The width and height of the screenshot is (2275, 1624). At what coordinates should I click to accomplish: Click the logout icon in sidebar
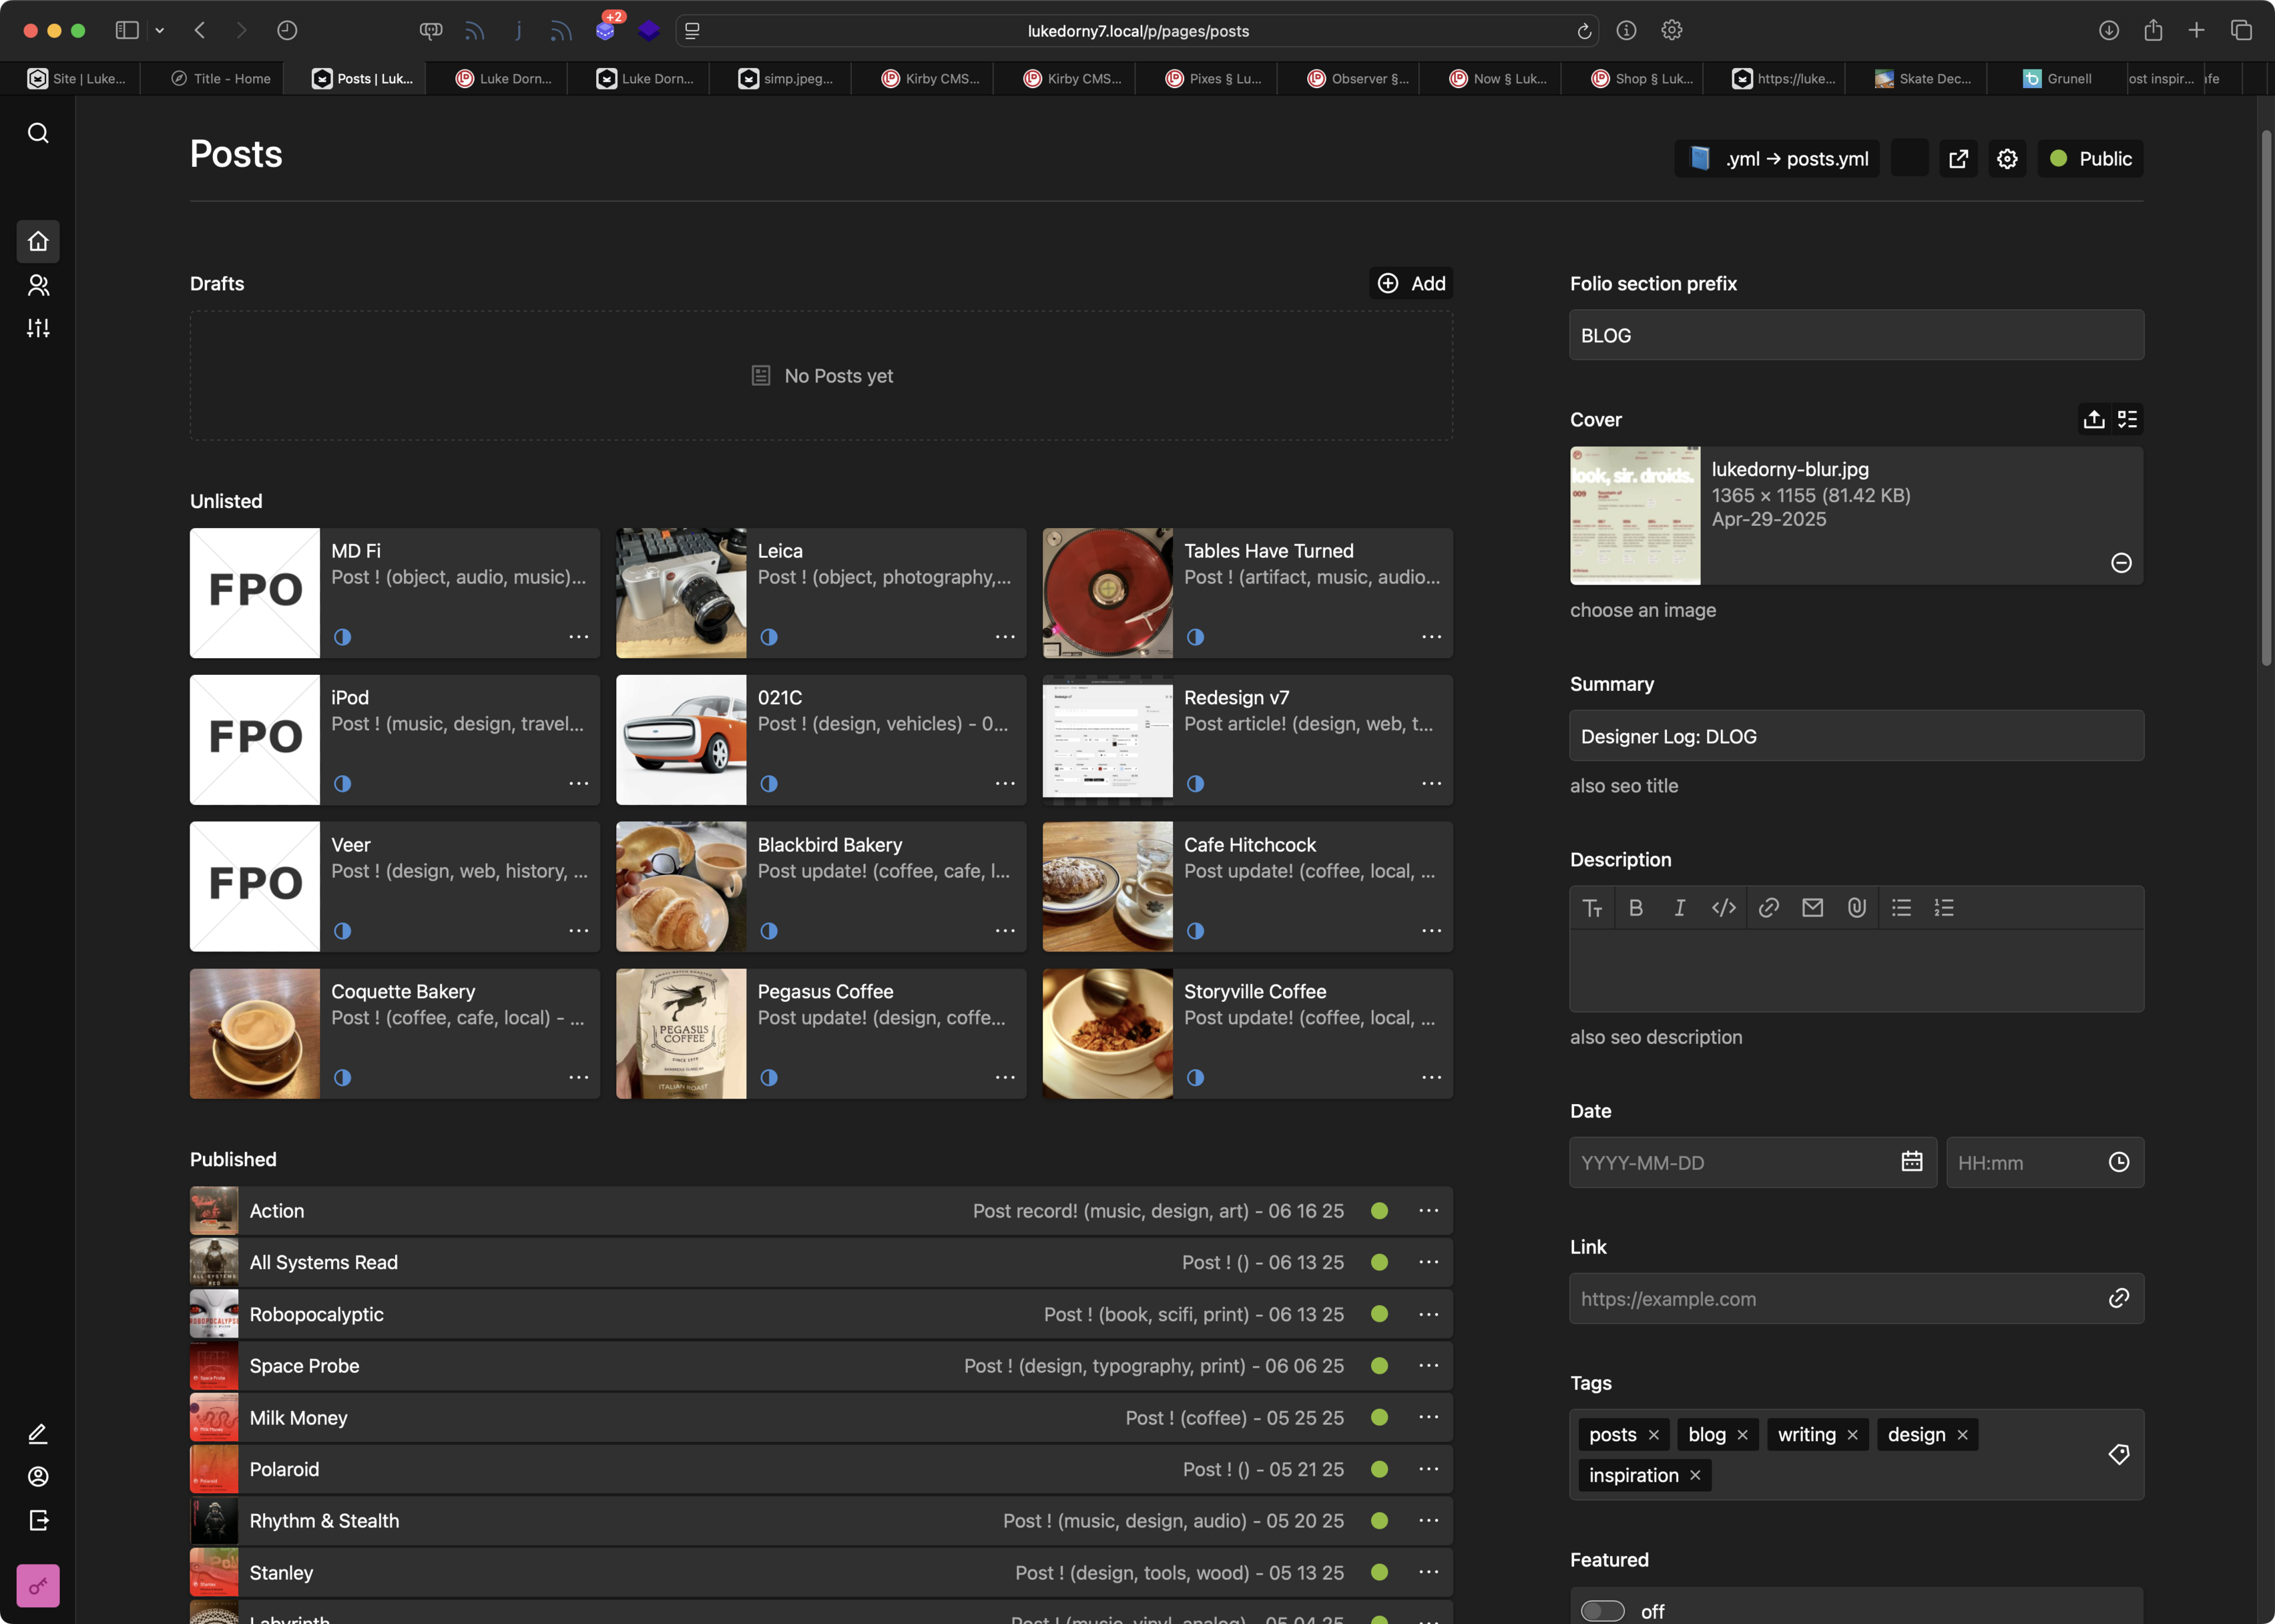coord(38,1521)
